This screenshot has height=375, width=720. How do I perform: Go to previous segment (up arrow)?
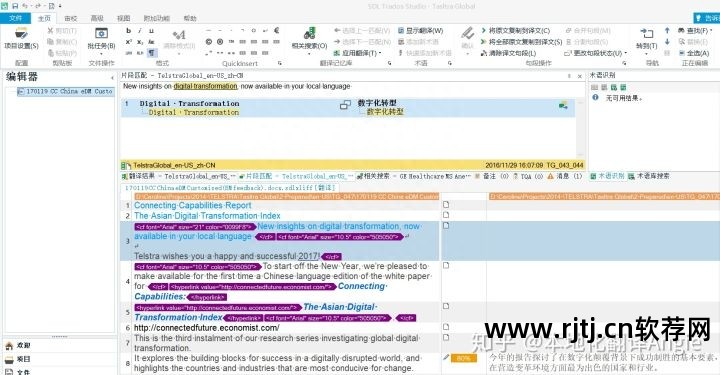click(667, 31)
